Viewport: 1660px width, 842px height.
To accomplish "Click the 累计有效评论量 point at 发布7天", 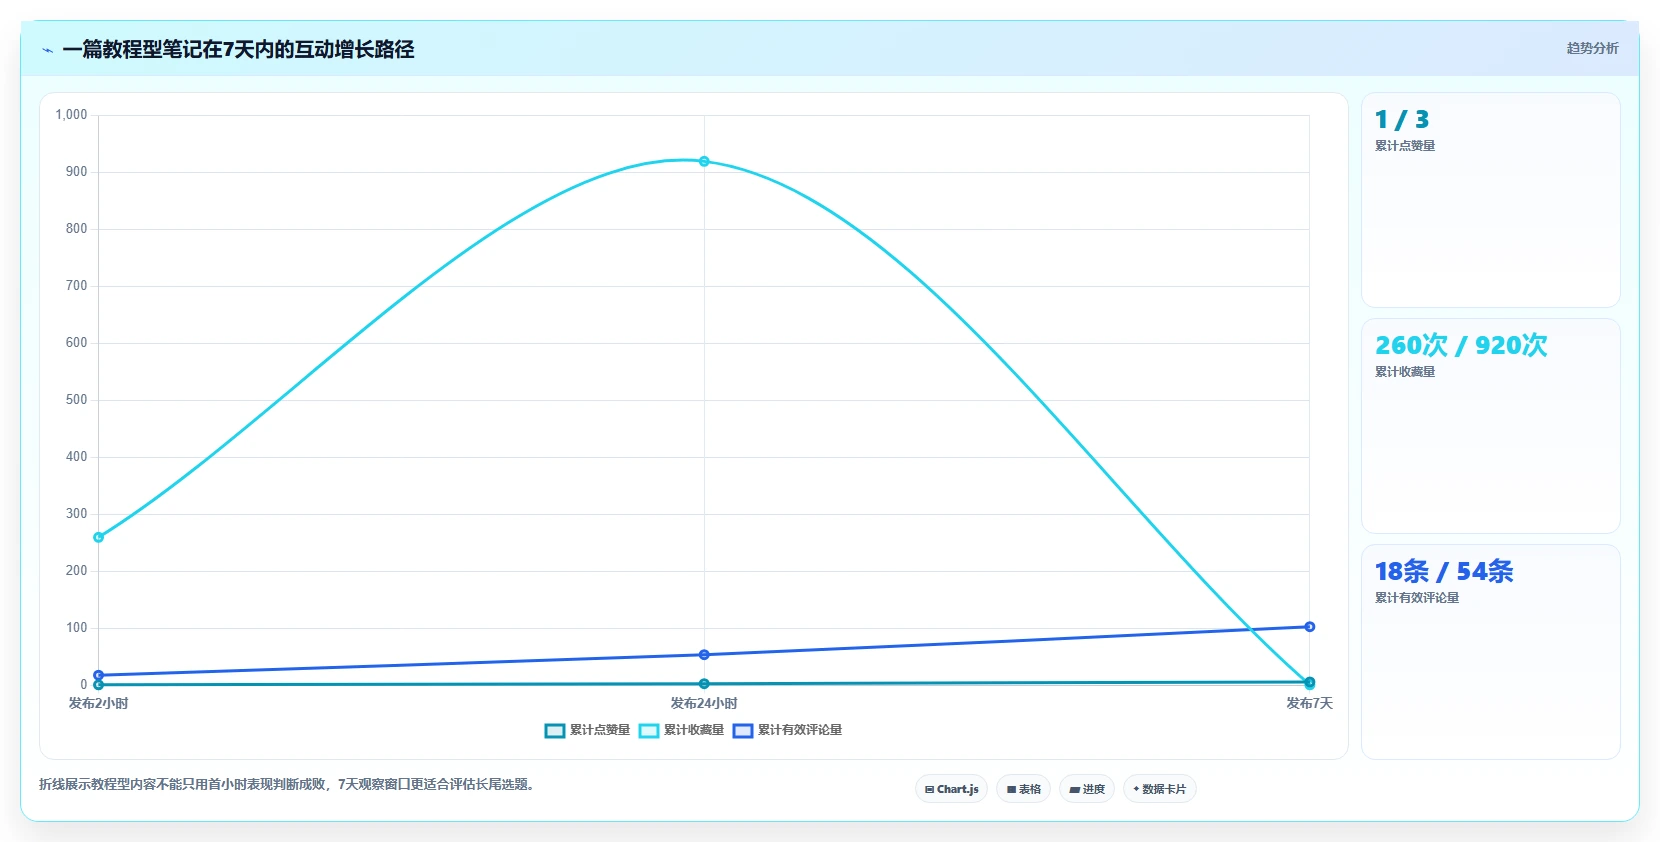I will (x=1309, y=627).
